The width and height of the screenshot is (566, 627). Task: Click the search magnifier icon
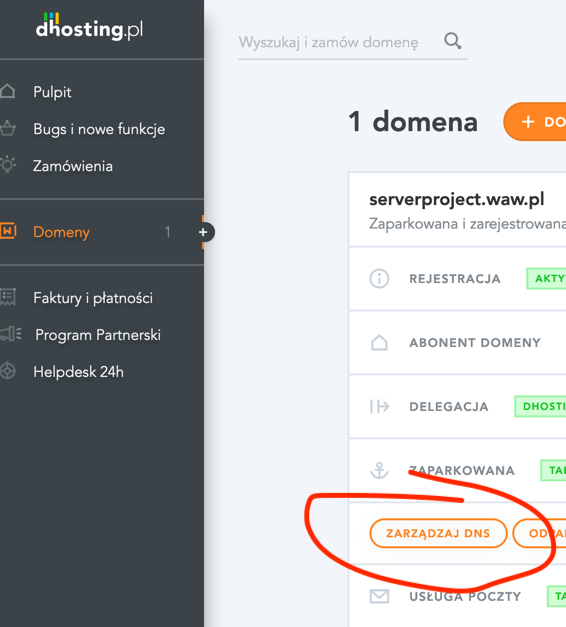tap(453, 41)
